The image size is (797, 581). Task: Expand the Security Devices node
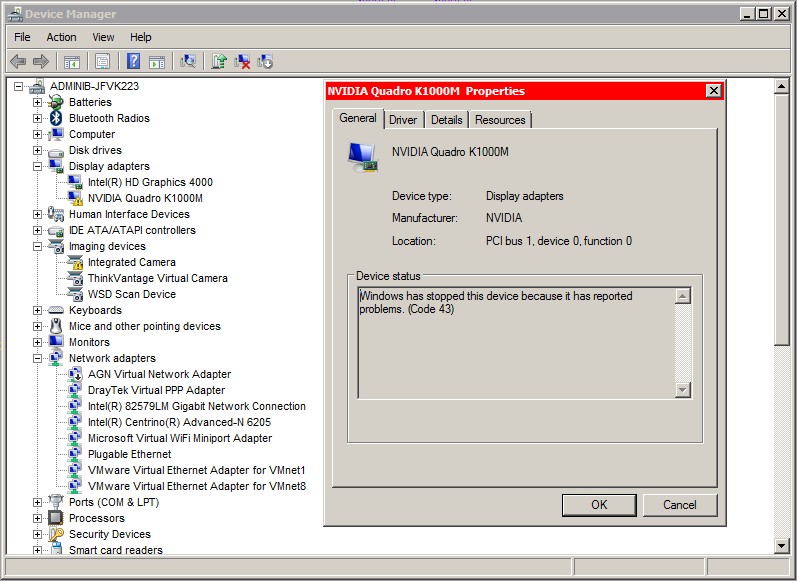(37, 534)
